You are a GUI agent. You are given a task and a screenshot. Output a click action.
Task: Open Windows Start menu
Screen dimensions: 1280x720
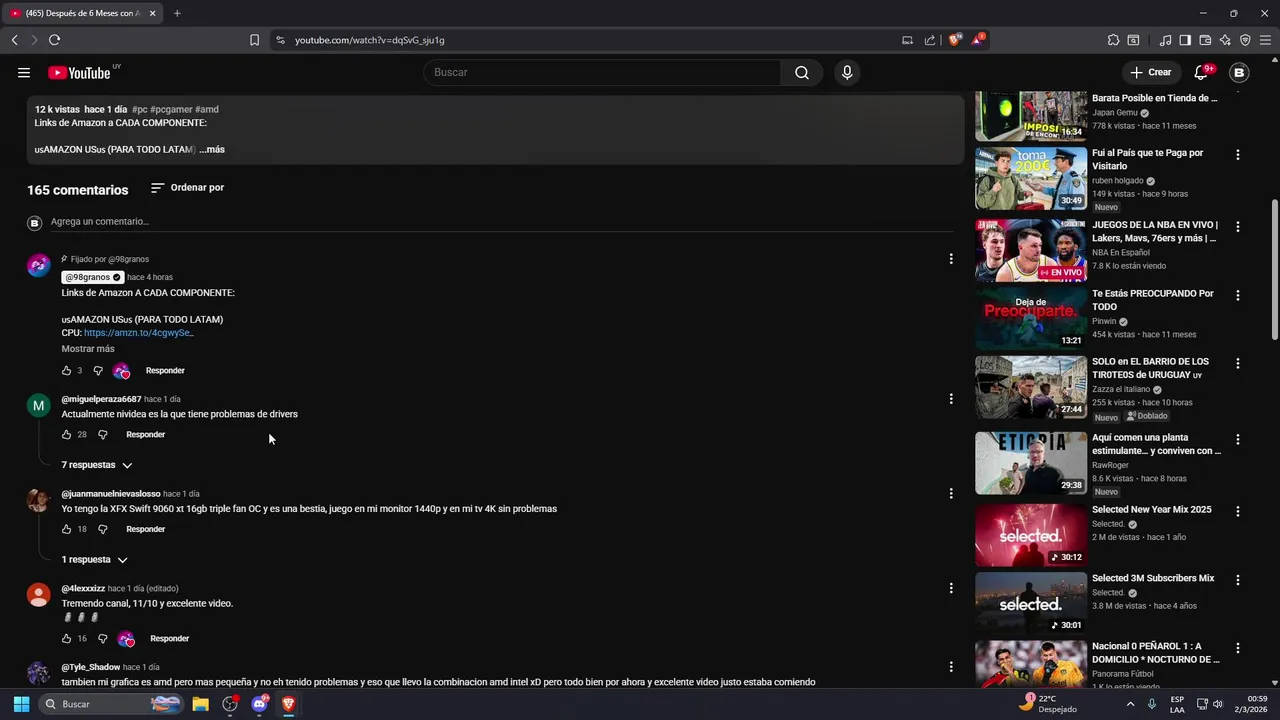(x=21, y=704)
